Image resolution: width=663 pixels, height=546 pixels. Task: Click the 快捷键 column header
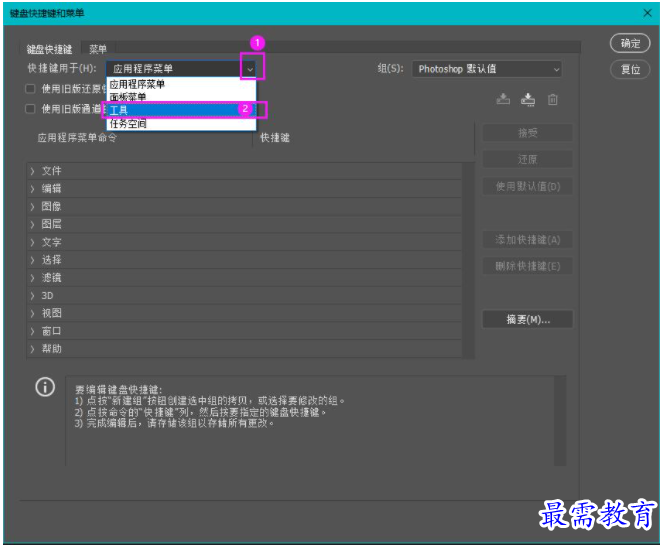pos(275,137)
